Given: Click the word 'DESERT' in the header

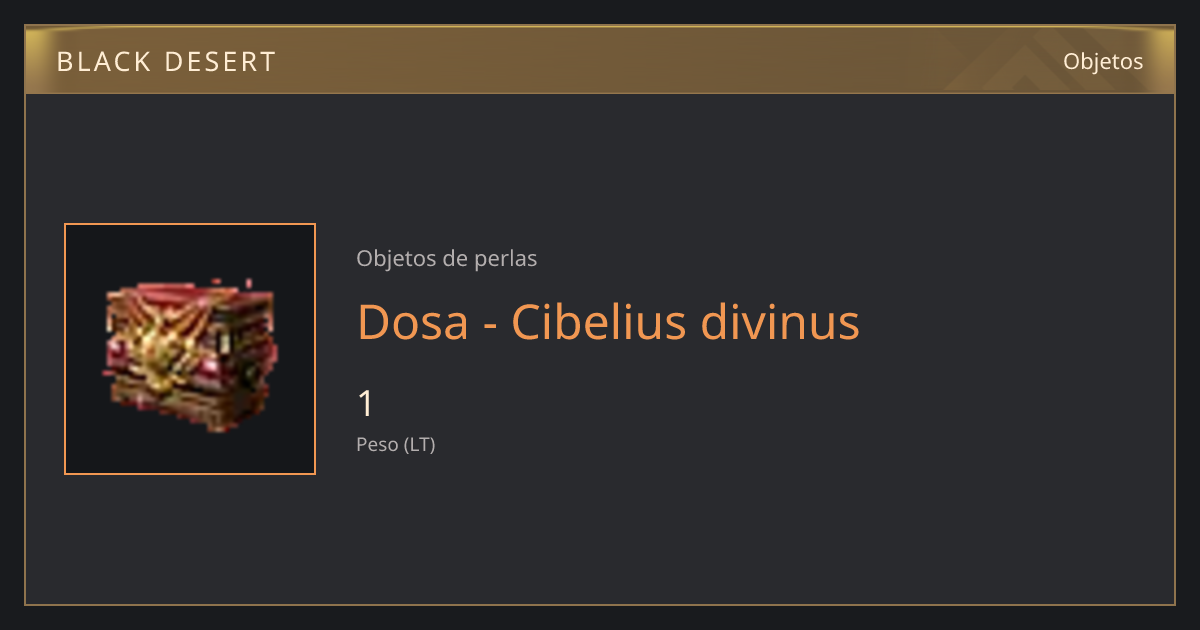Looking at the screenshot, I should click(x=219, y=62).
